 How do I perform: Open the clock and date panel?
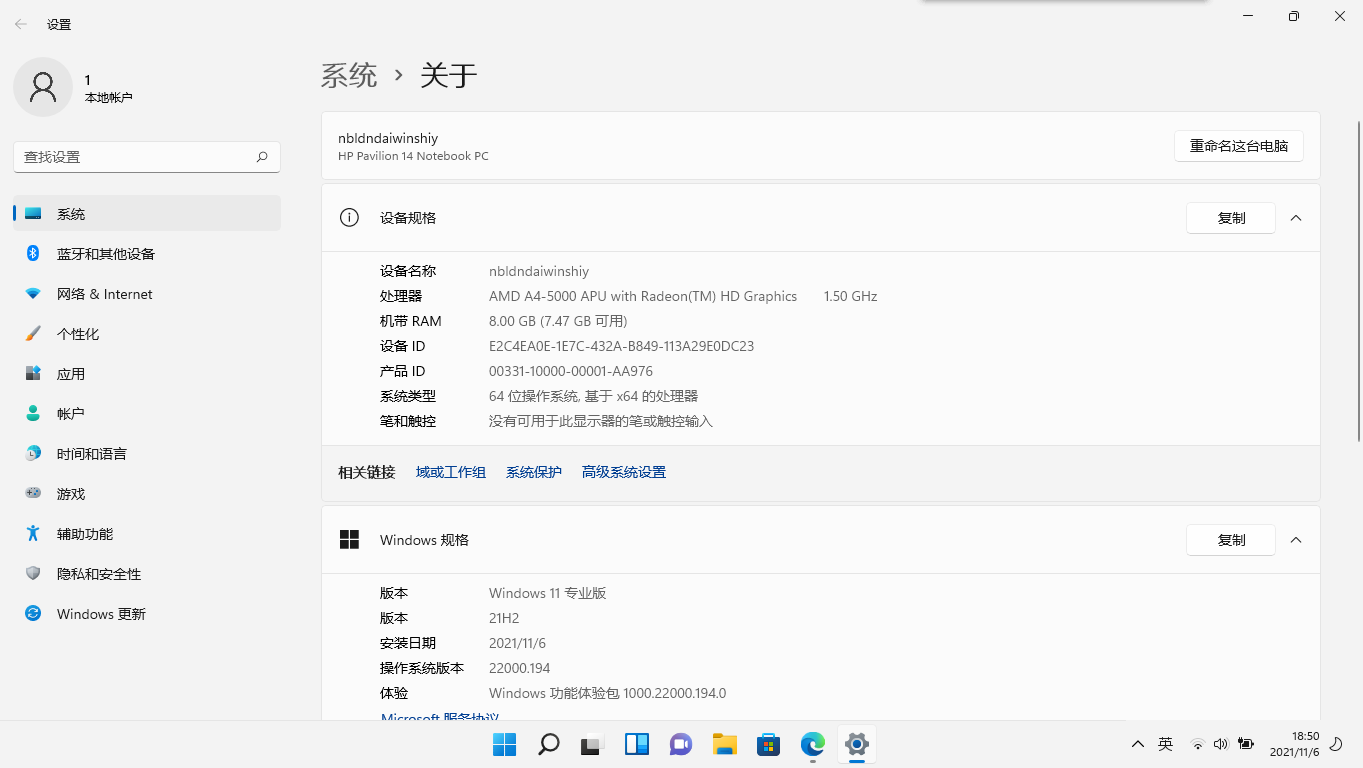pos(1295,744)
